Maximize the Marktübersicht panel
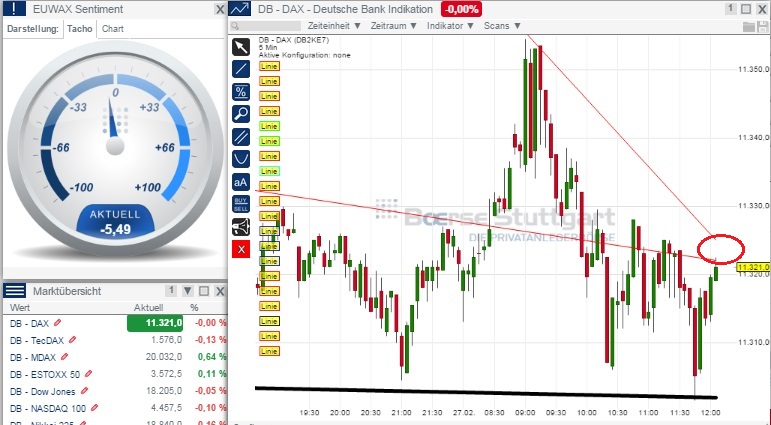The width and height of the screenshot is (771, 425). pos(204,291)
